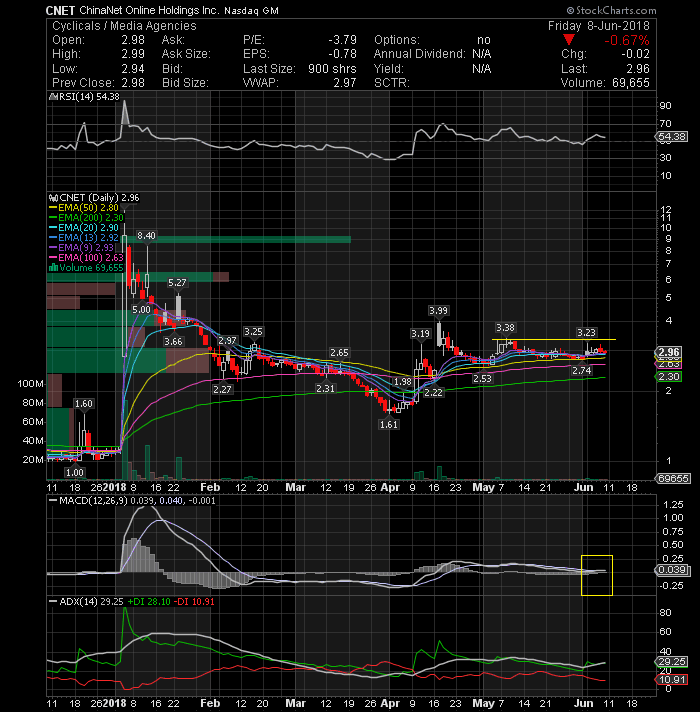
Task: Click the EMA(9) 2.93 legend entry
Action: (82, 247)
